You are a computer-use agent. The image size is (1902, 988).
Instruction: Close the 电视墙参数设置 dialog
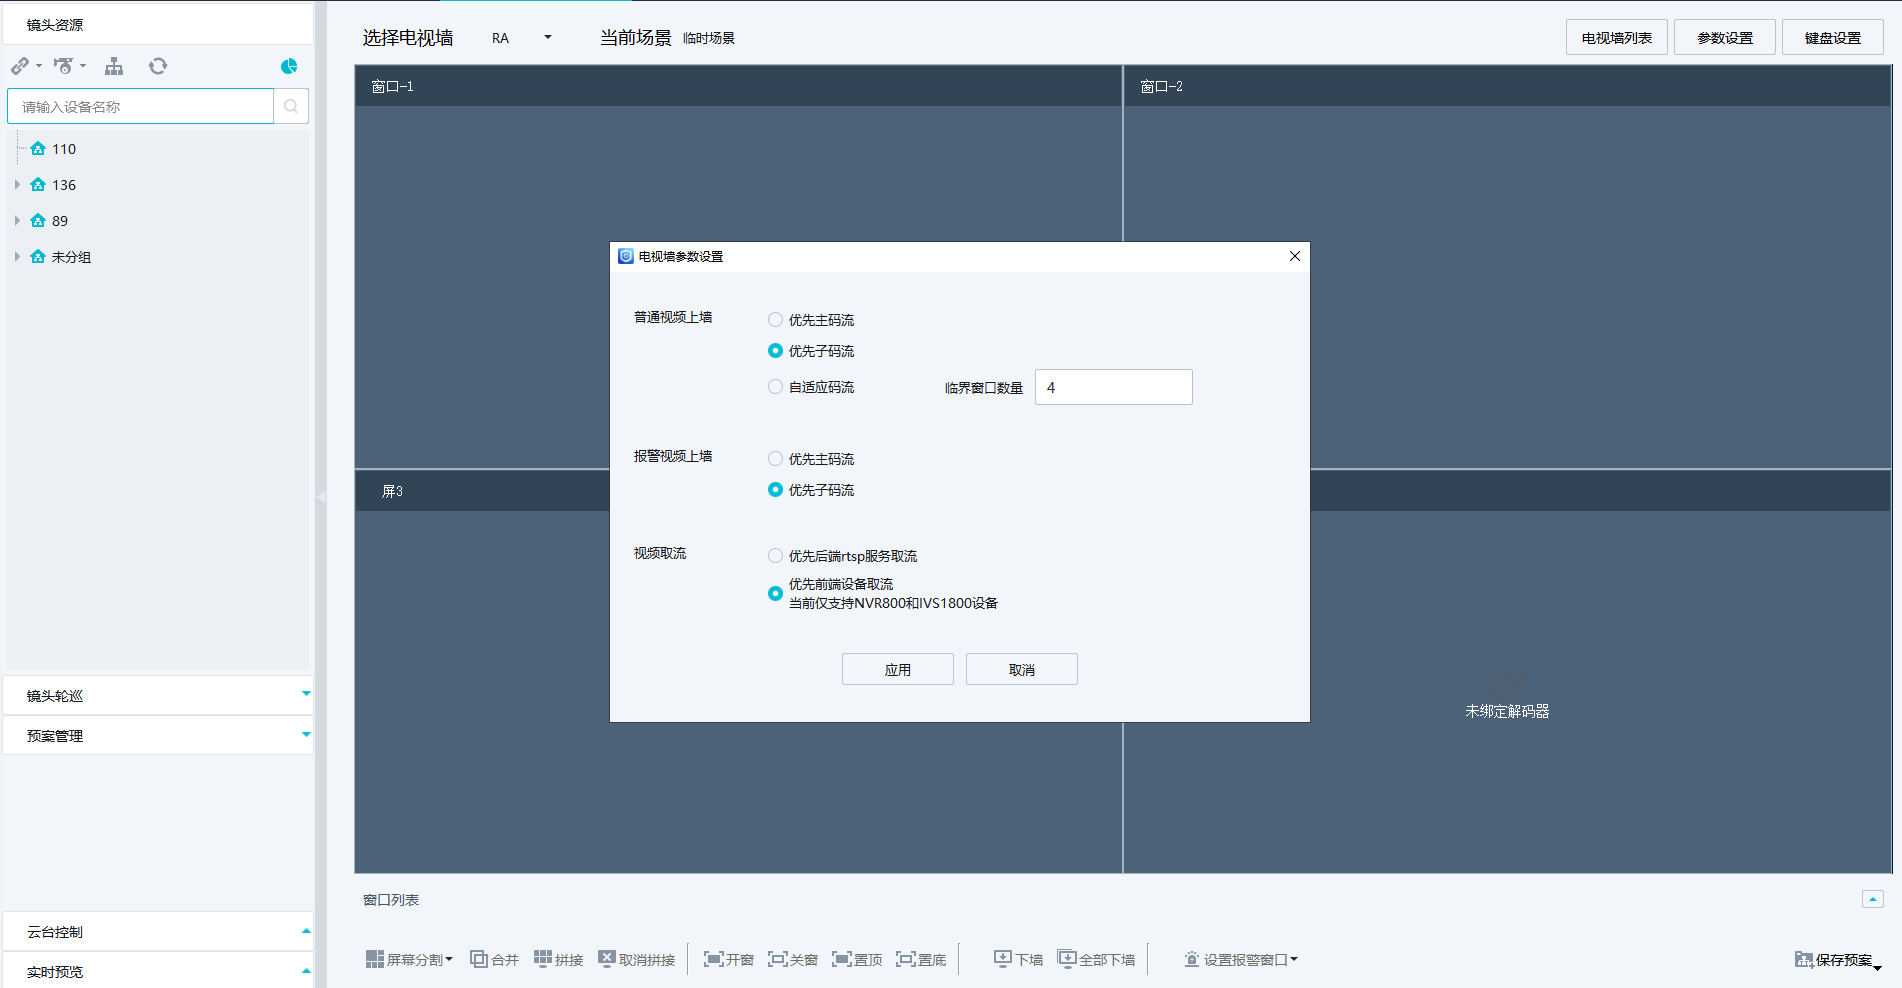pyautogui.click(x=1294, y=256)
